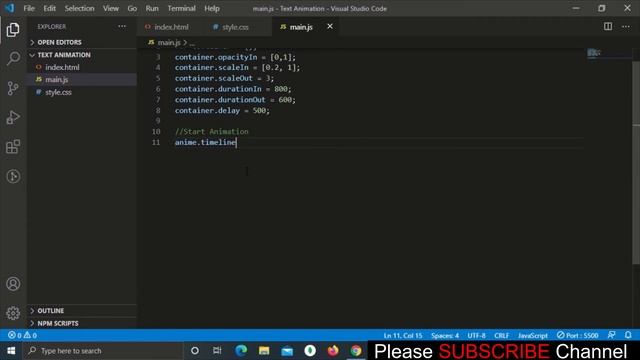
Task: Open Explorer more actions ellipsis
Action: [x=122, y=27]
